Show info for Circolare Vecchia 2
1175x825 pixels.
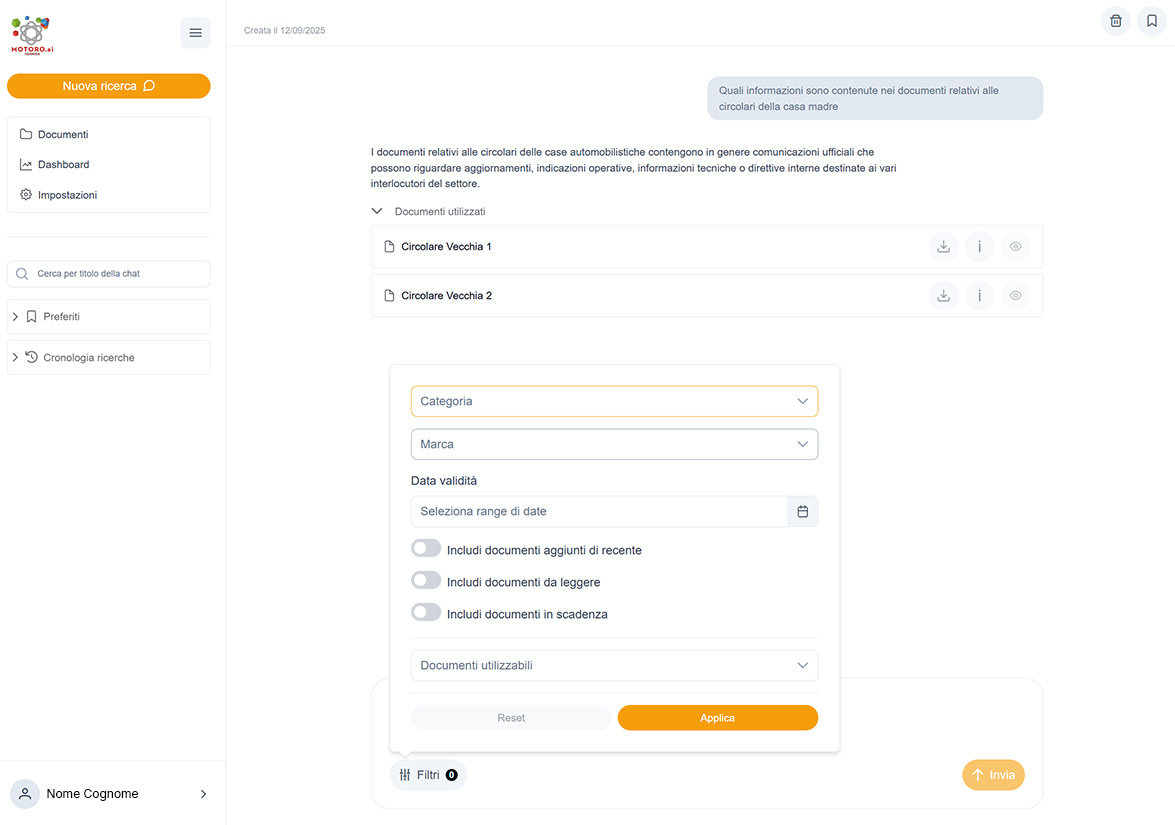click(979, 296)
